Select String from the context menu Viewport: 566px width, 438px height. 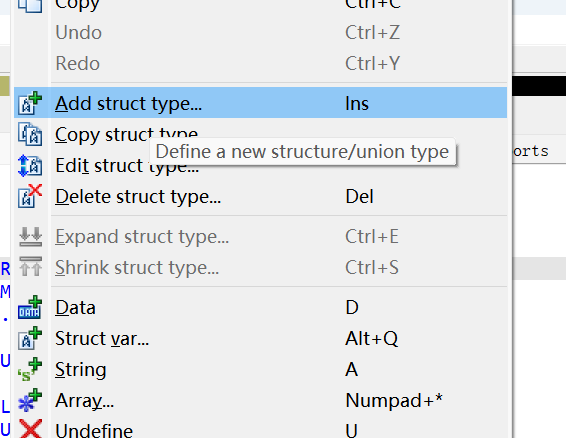tap(260, 370)
